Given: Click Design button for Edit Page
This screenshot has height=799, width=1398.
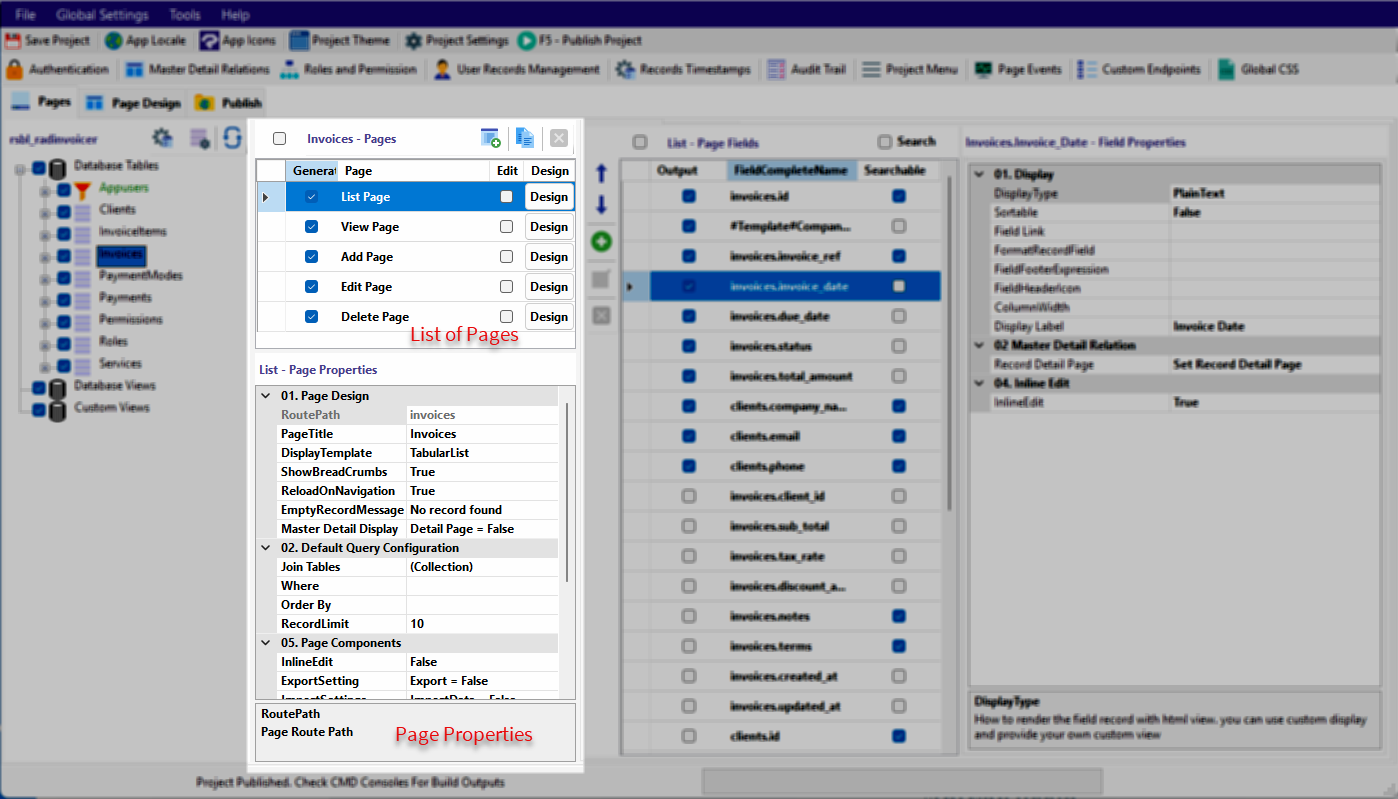Looking at the screenshot, I should (549, 287).
